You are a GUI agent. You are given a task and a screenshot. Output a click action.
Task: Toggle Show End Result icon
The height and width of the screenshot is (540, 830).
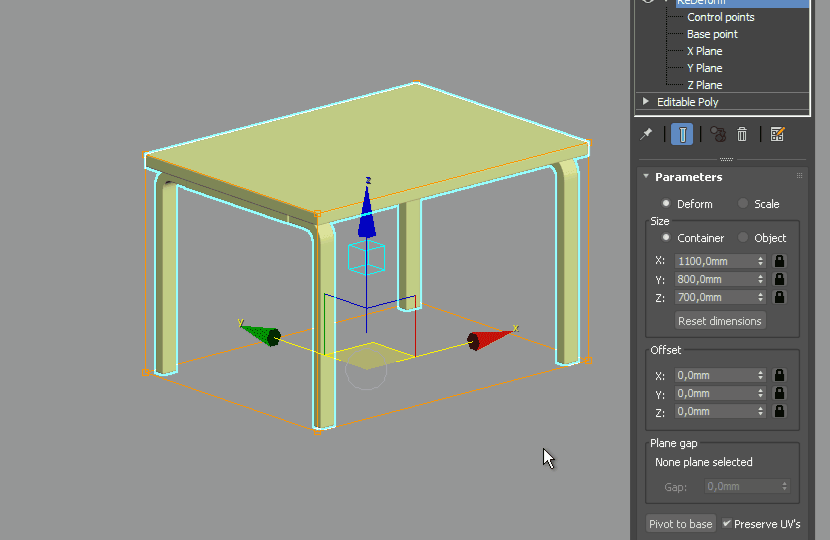682,134
